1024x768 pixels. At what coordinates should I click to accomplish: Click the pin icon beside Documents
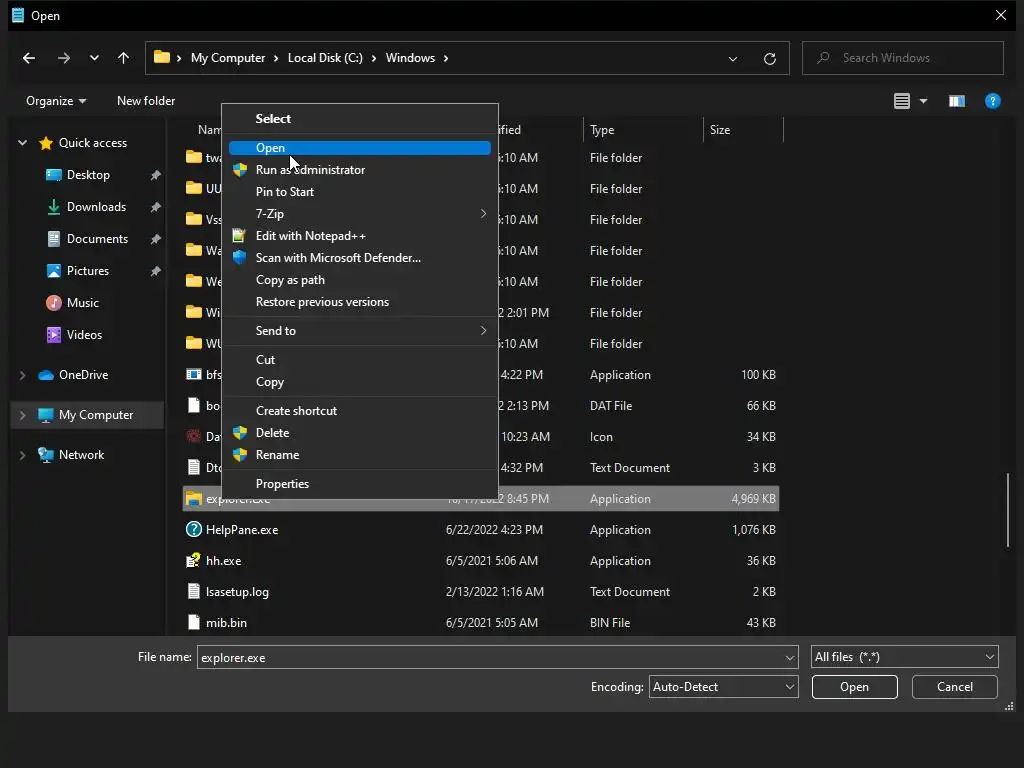[x=155, y=239]
